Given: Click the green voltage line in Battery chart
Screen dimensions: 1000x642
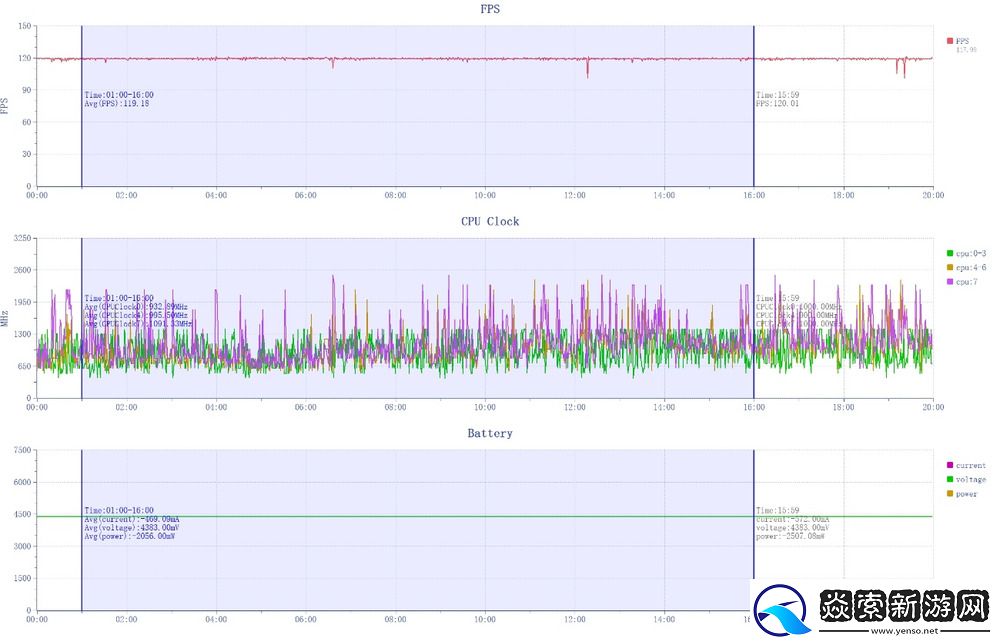Looking at the screenshot, I should tap(400, 516).
